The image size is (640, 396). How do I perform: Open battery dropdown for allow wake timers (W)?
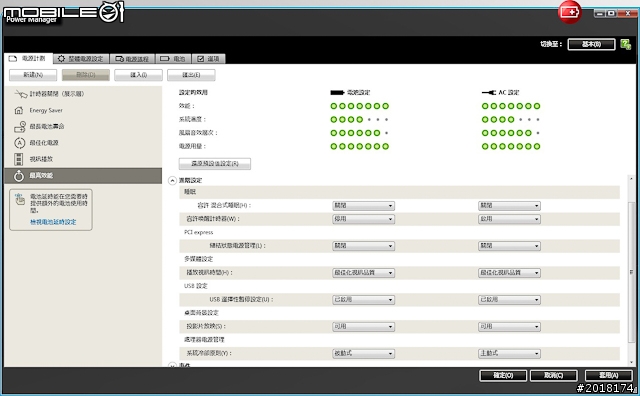[363, 219]
